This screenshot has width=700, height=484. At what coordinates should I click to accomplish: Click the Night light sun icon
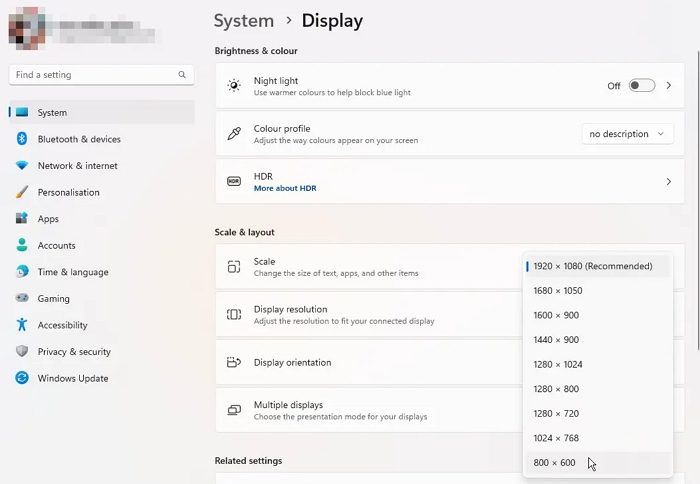pos(234,85)
